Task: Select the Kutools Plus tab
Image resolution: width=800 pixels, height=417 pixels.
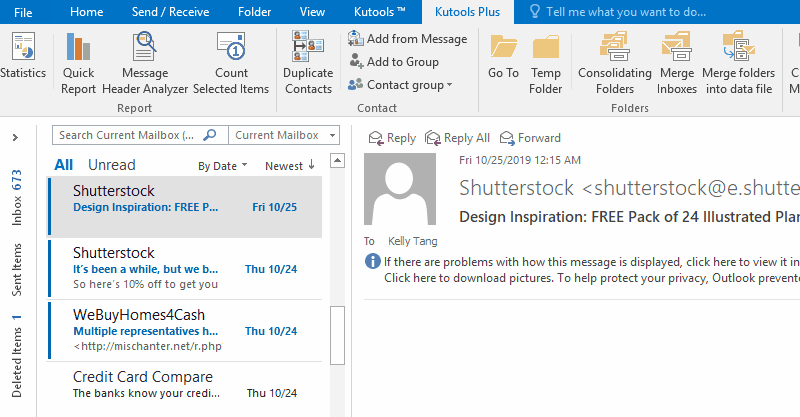Action: (x=467, y=12)
